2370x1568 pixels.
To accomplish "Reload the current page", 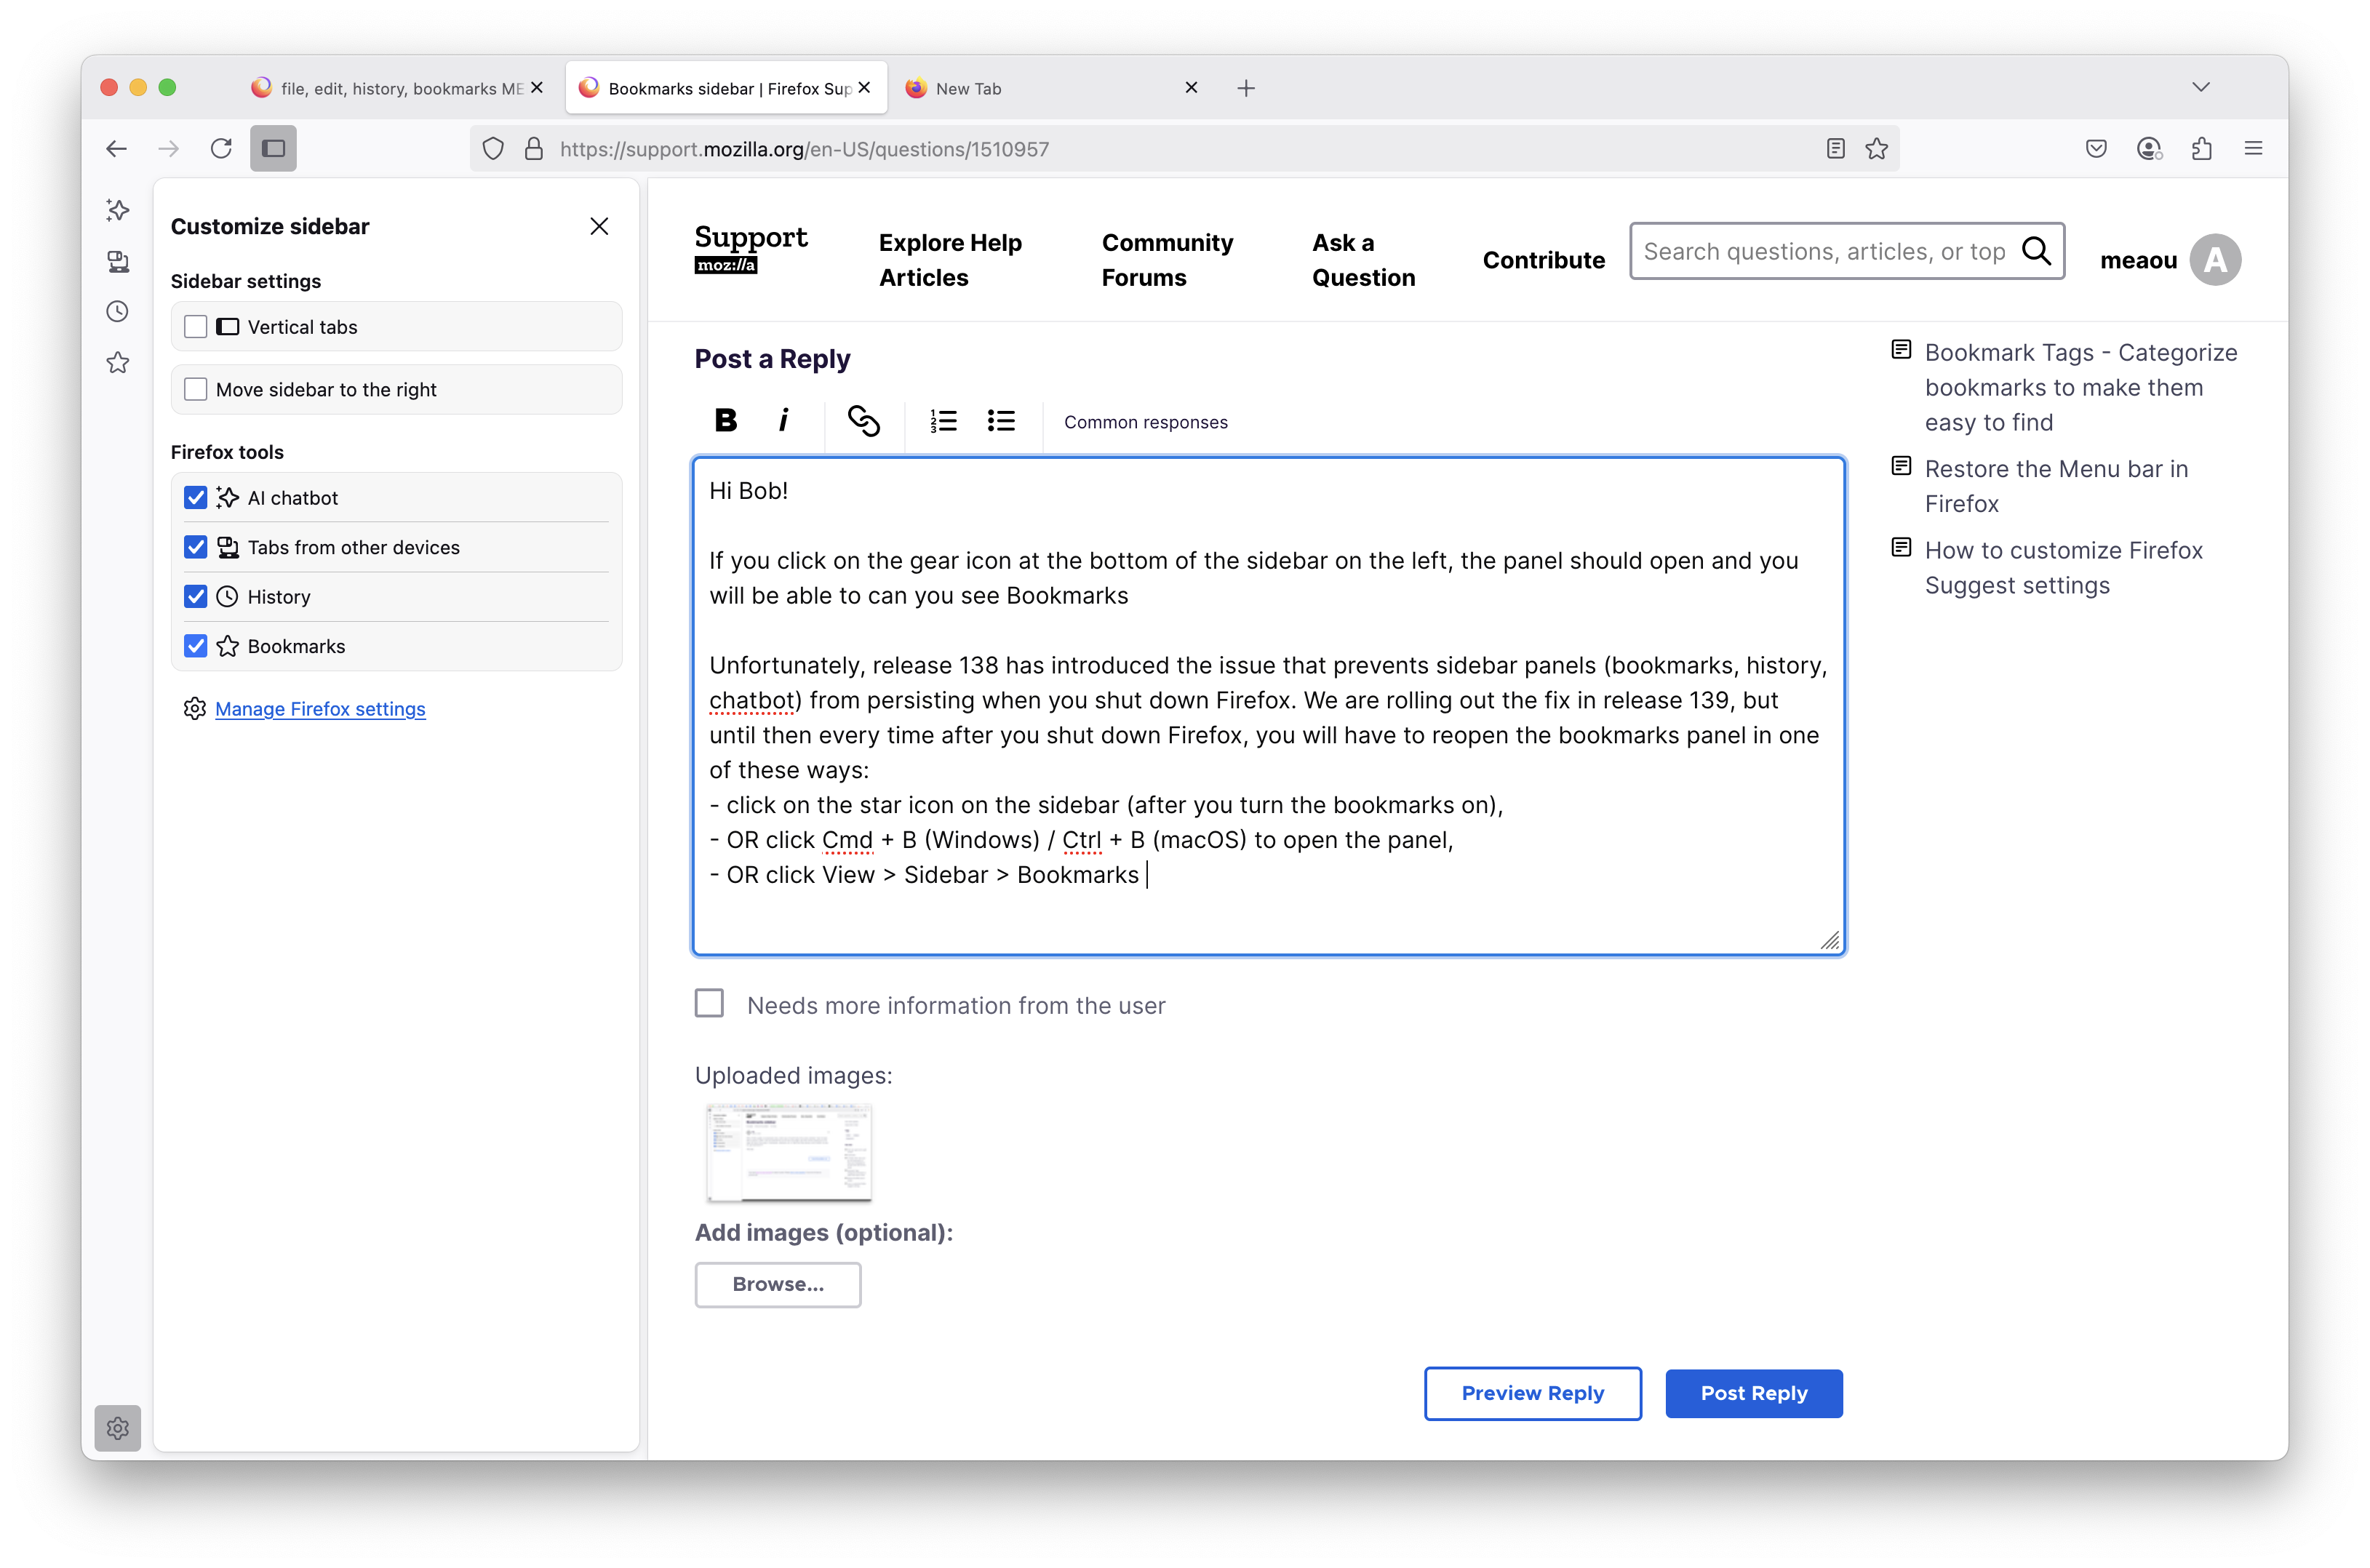I will (x=221, y=148).
